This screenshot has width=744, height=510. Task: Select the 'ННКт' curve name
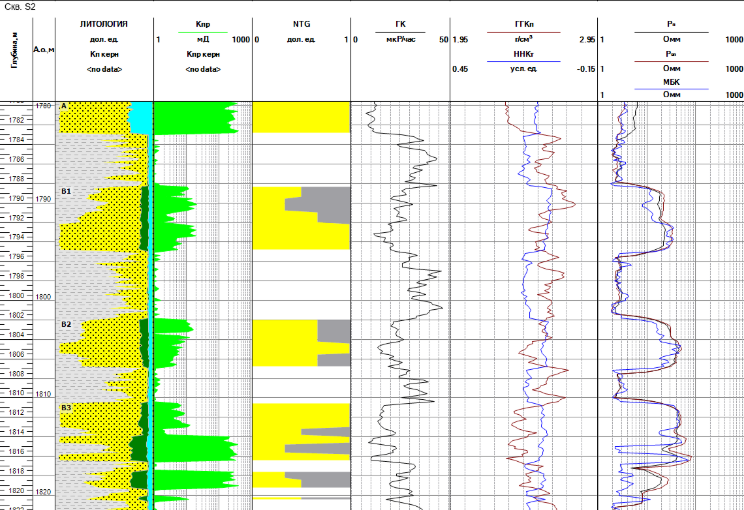[x=524, y=54]
